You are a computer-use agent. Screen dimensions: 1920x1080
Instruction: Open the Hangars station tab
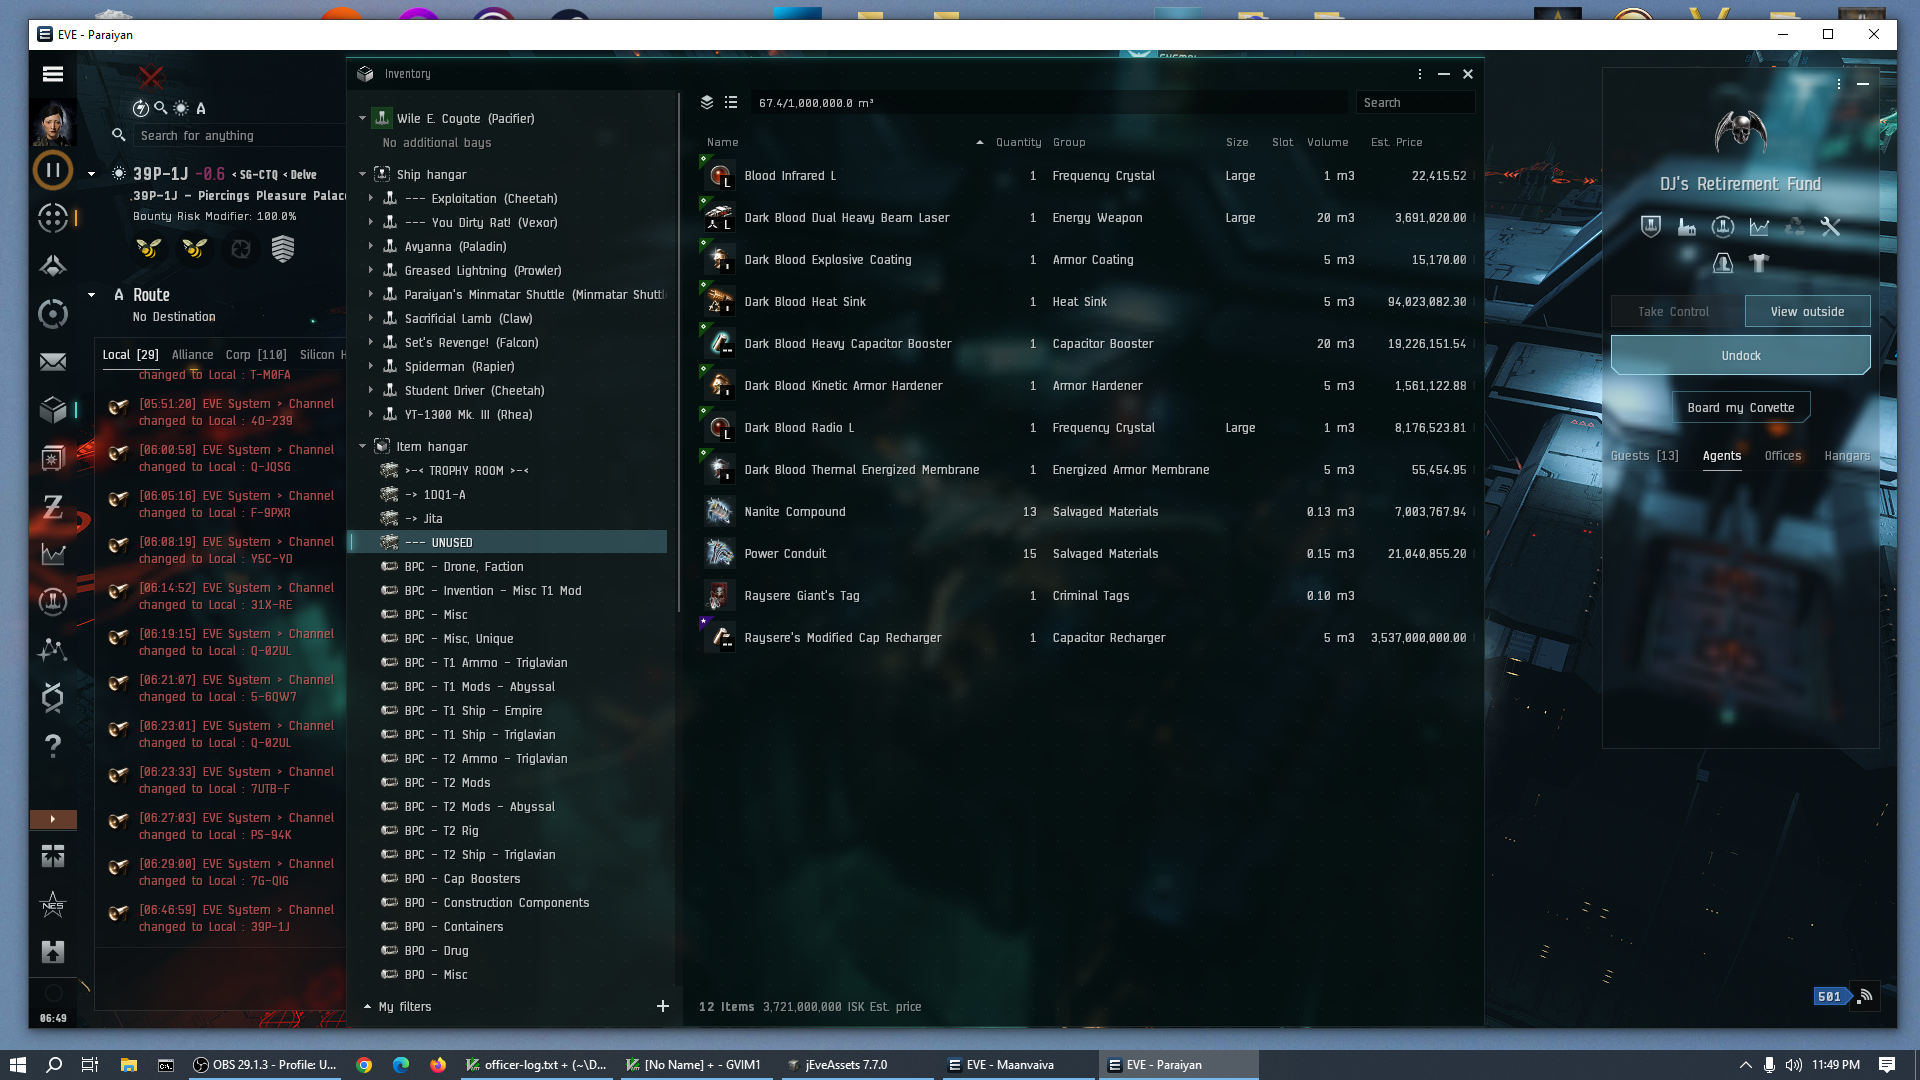pos(1847,455)
